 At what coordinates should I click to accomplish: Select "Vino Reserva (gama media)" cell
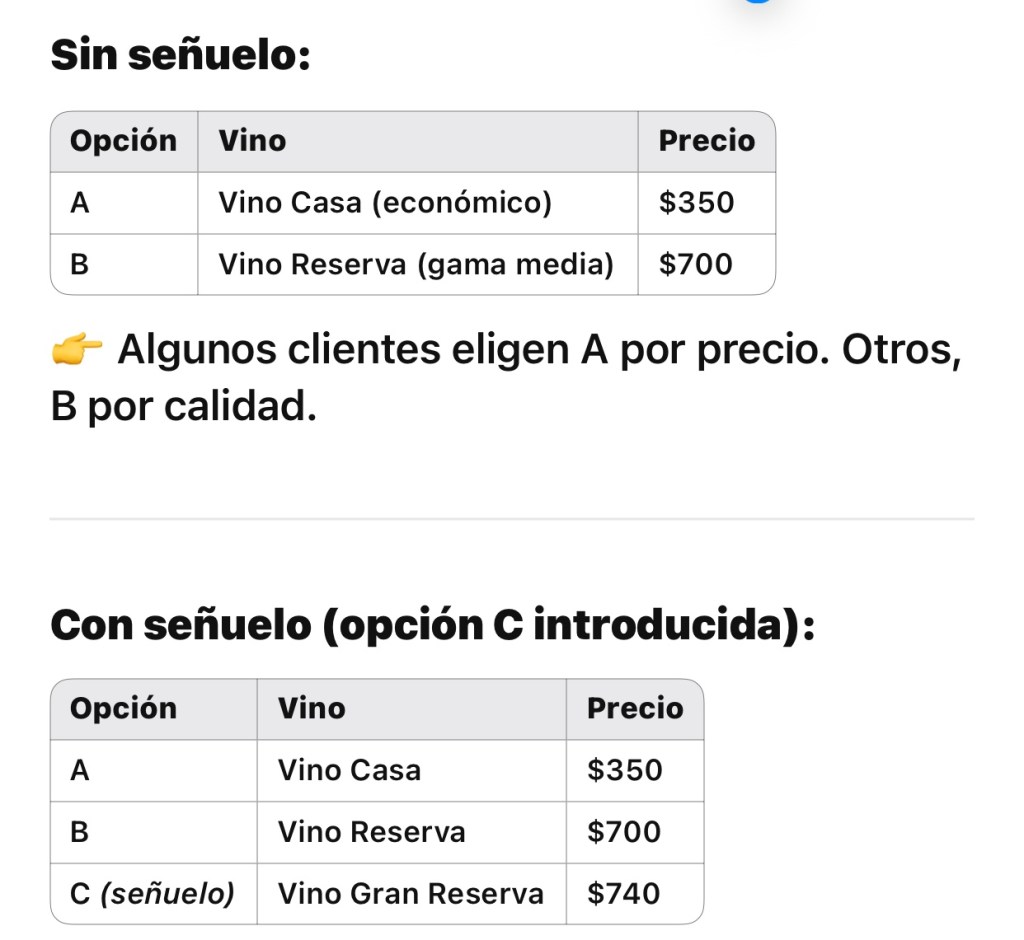416,264
